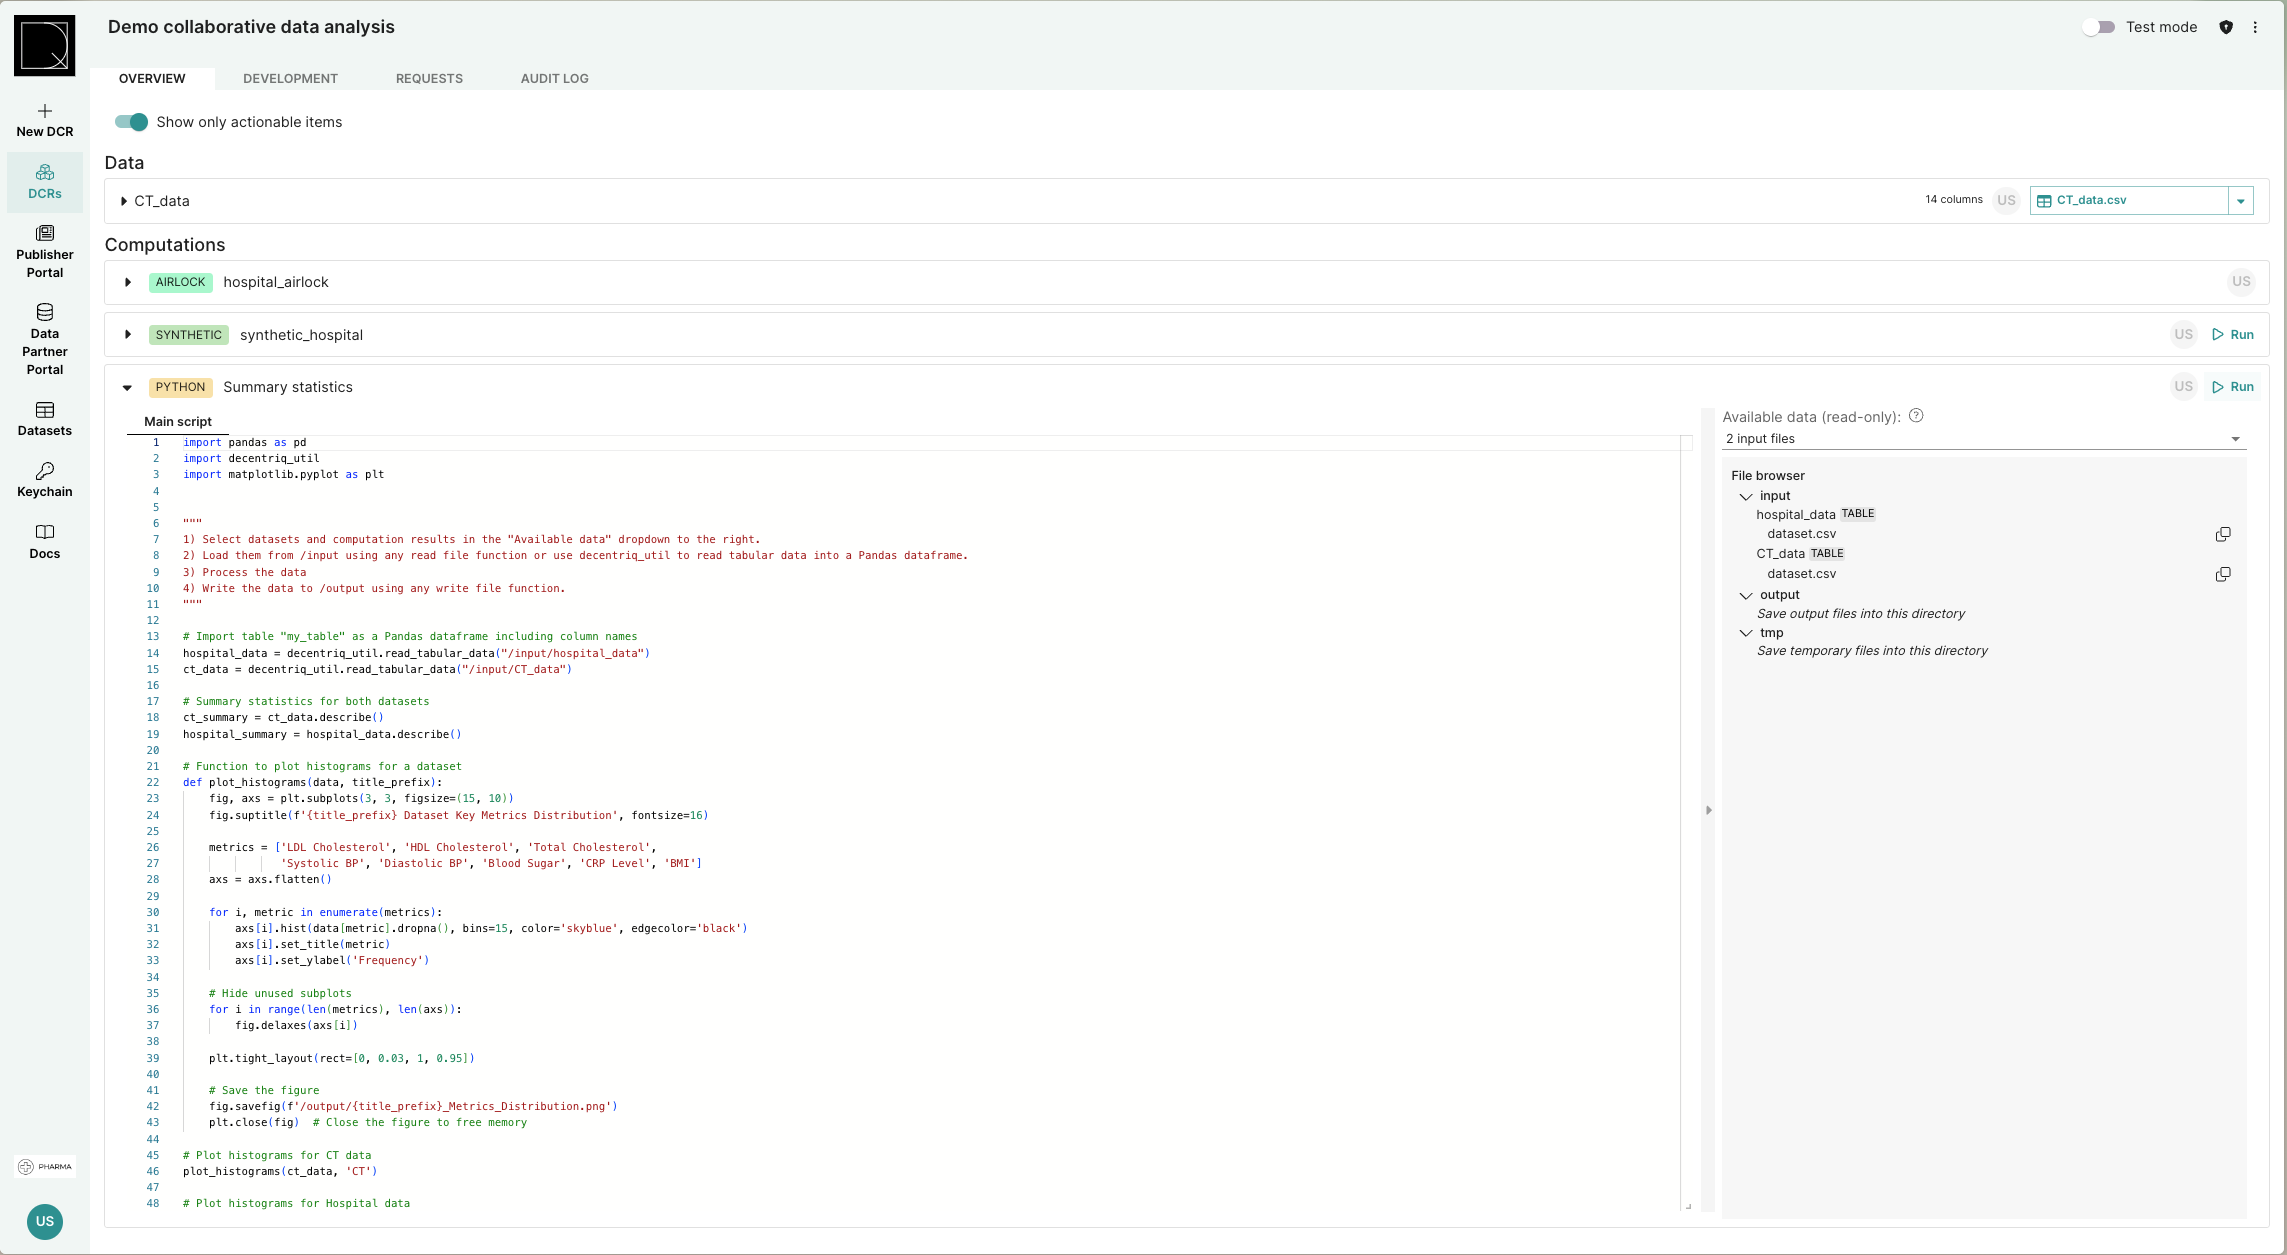Click the PHARMA organization badge

[45, 1166]
